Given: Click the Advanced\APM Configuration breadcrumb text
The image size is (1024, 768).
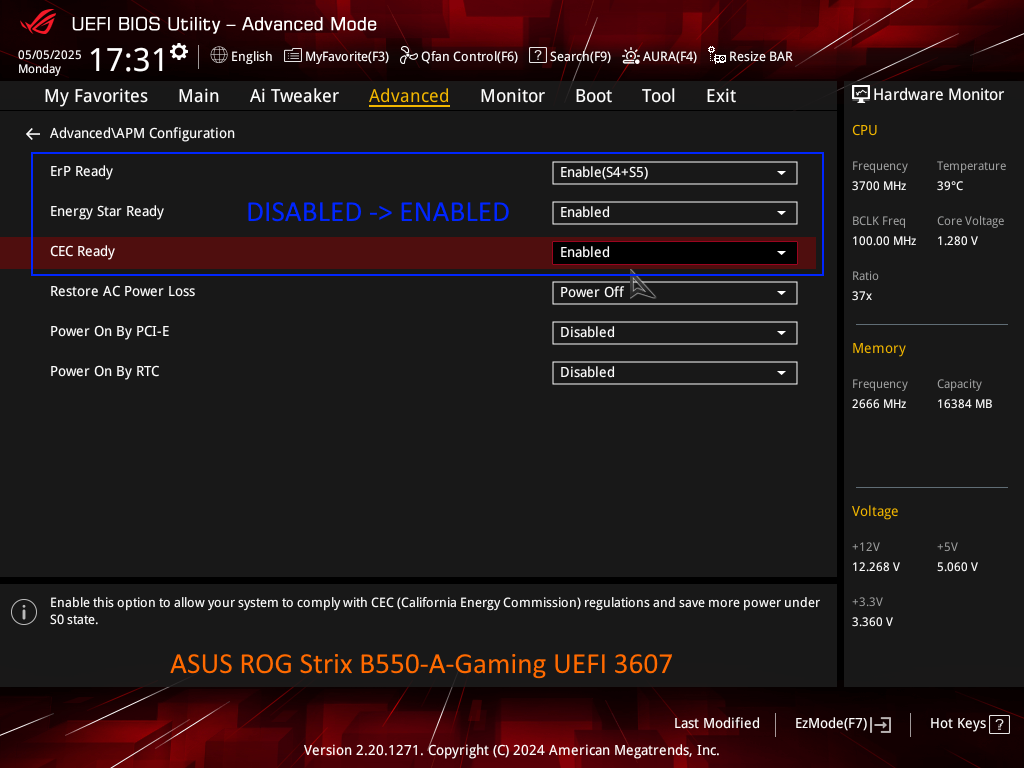Looking at the screenshot, I should (142, 133).
